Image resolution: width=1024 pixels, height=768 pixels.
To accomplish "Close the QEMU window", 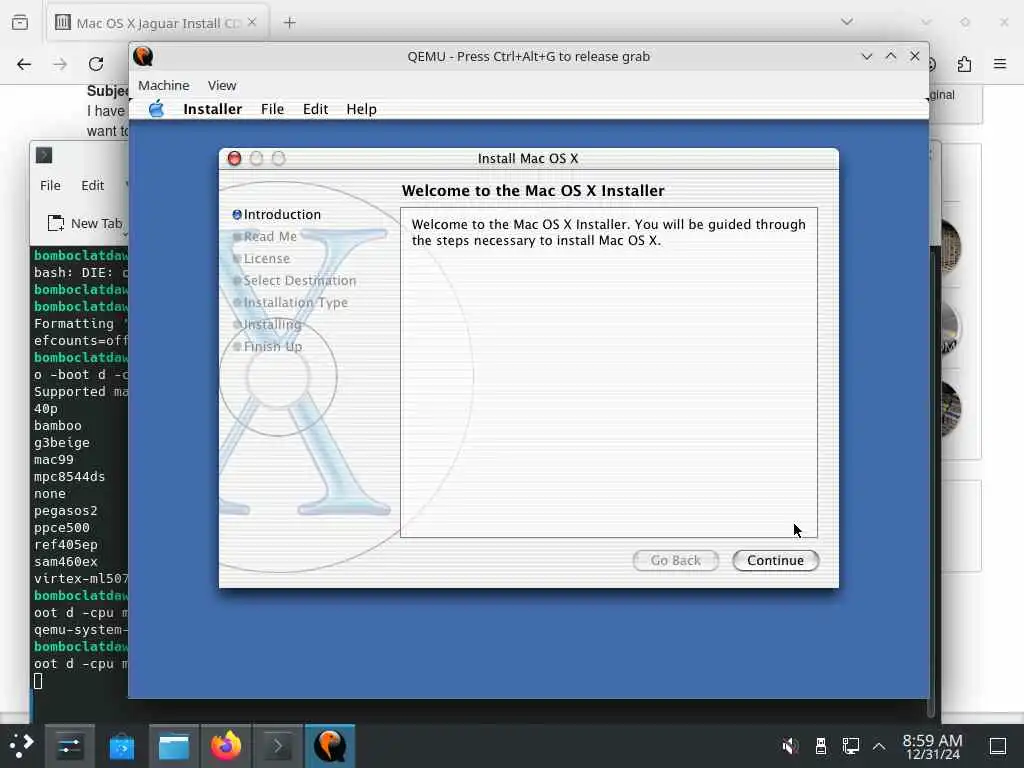I will pos(915,56).
